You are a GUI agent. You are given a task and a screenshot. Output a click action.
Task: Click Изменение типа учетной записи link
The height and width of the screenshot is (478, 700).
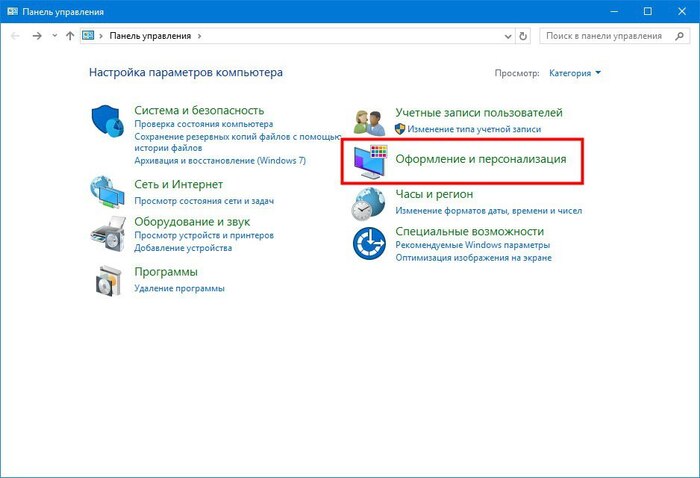pyautogui.click(x=474, y=129)
